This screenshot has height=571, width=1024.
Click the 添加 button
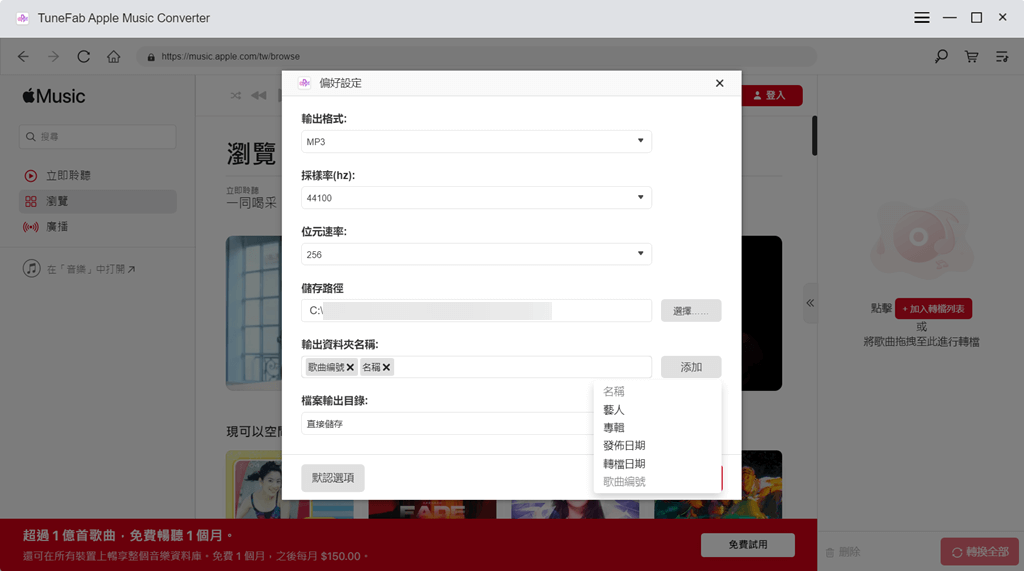[691, 367]
